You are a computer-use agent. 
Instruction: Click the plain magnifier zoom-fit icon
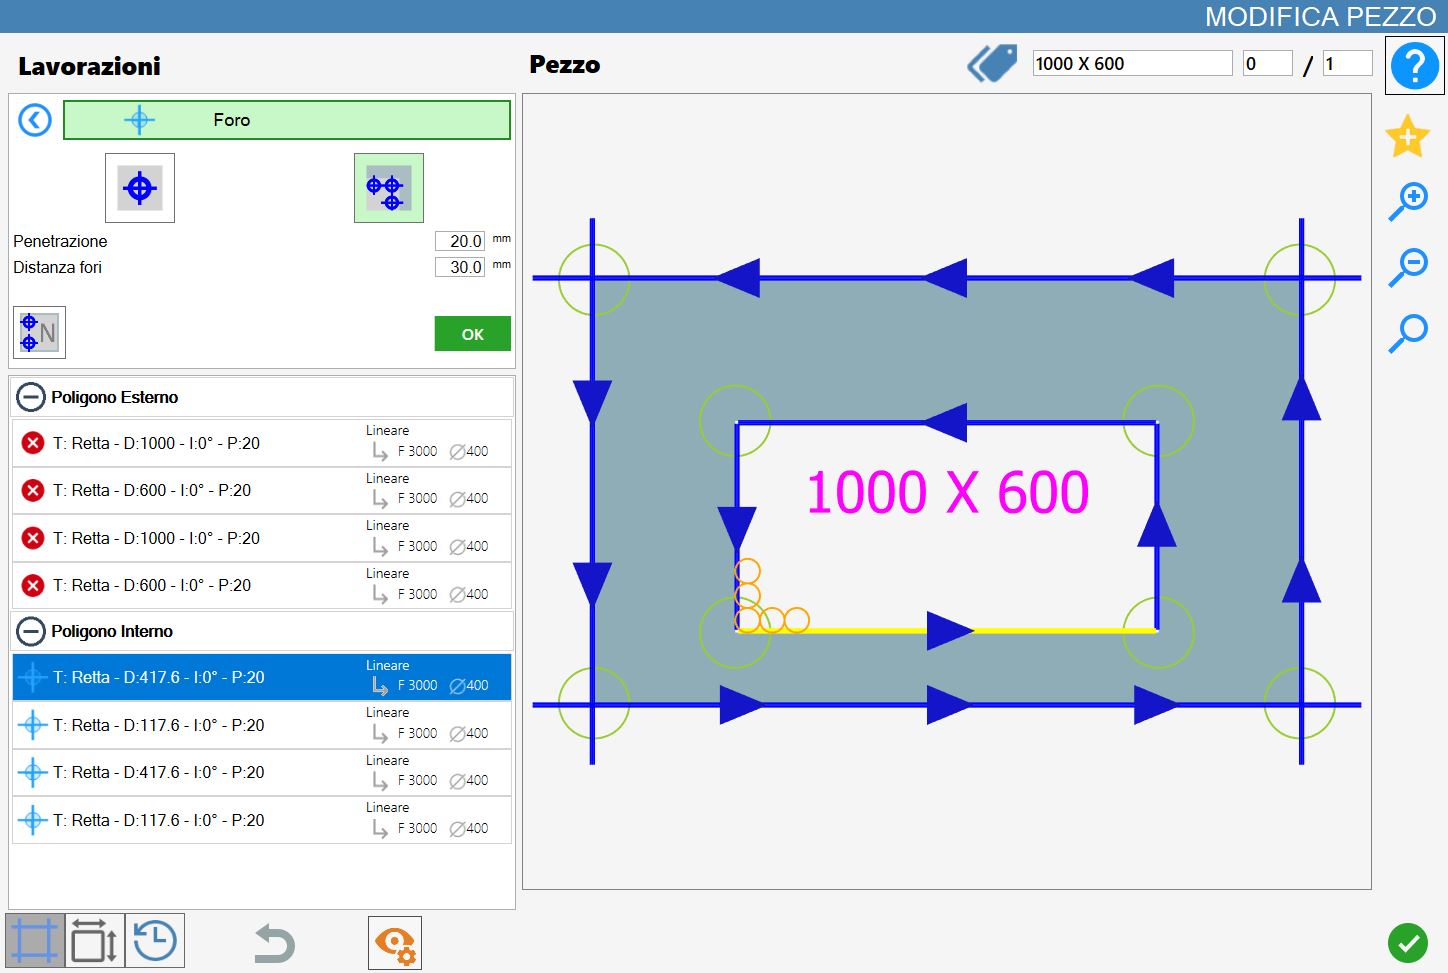tap(1408, 333)
